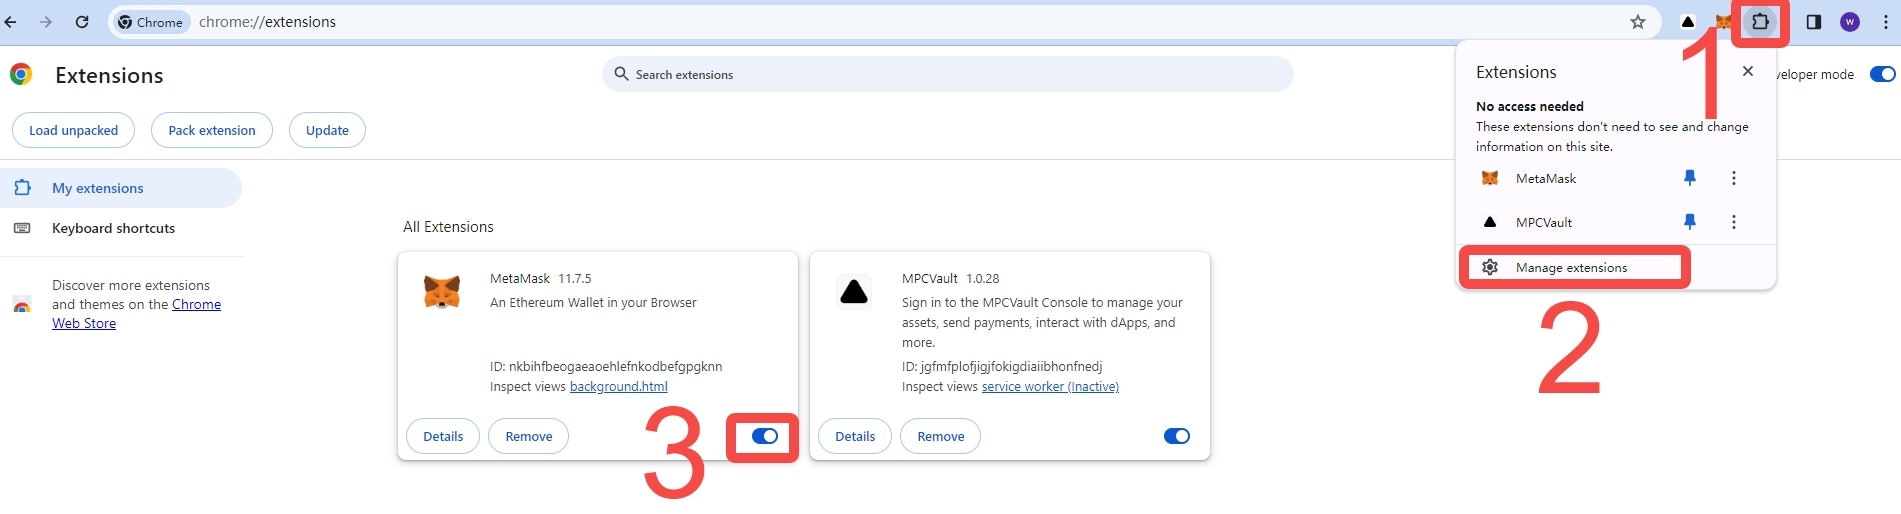Click the address bar URL

267,22
